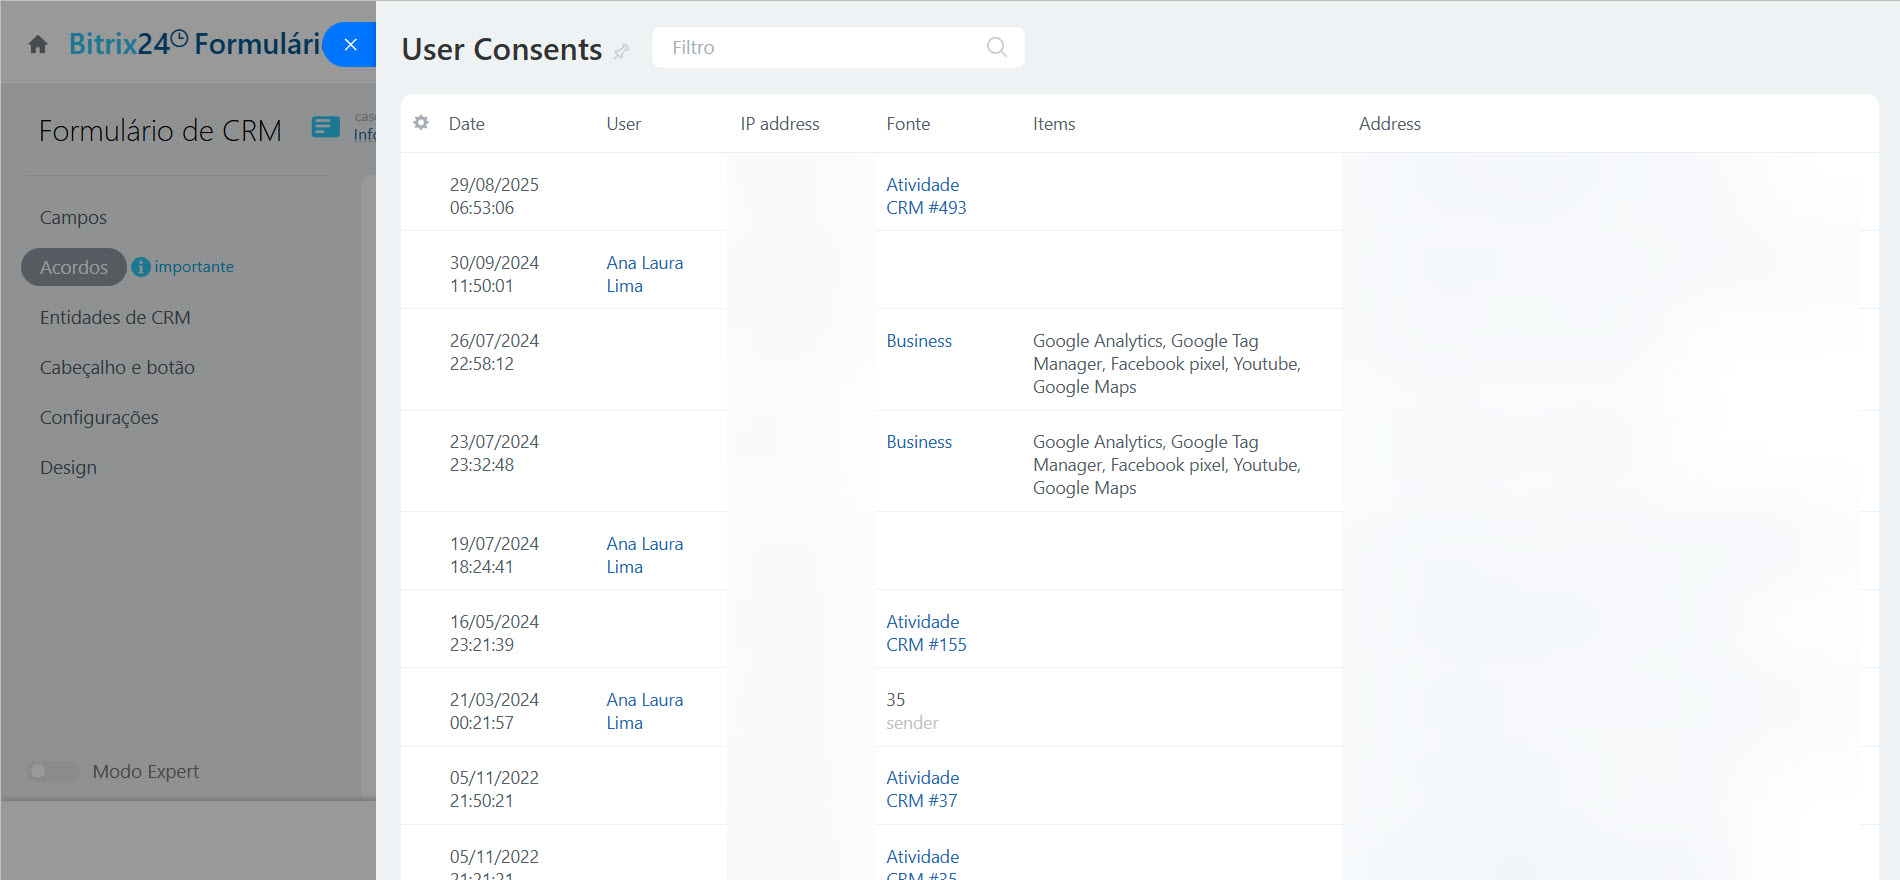Image resolution: width=1900 pixels, height=880 pixels.
Task: Click the magnifier search icon in Filtro
Action: 996,47
